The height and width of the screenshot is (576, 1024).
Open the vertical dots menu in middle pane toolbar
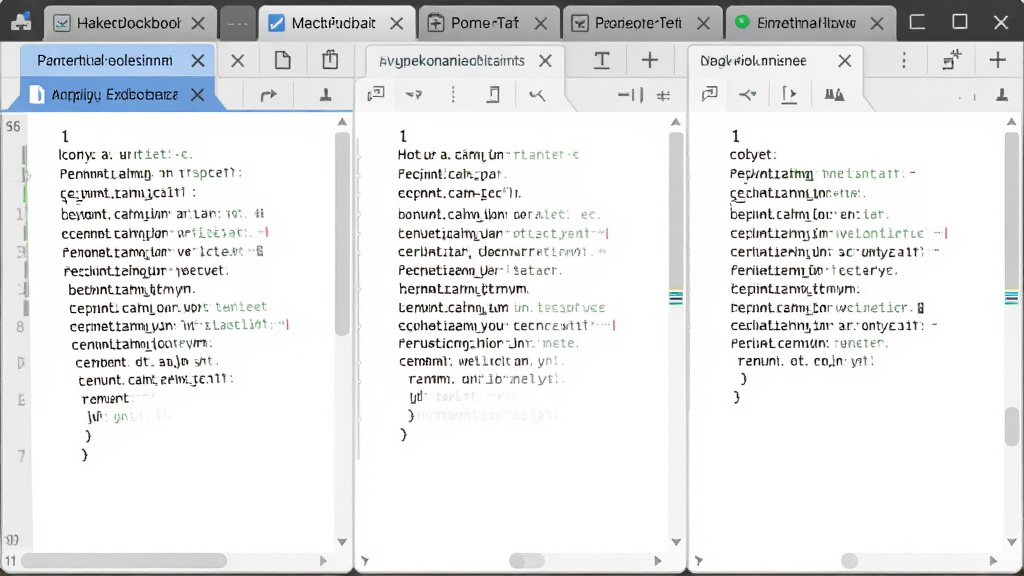pyautogui.click(x=453, y=95)
